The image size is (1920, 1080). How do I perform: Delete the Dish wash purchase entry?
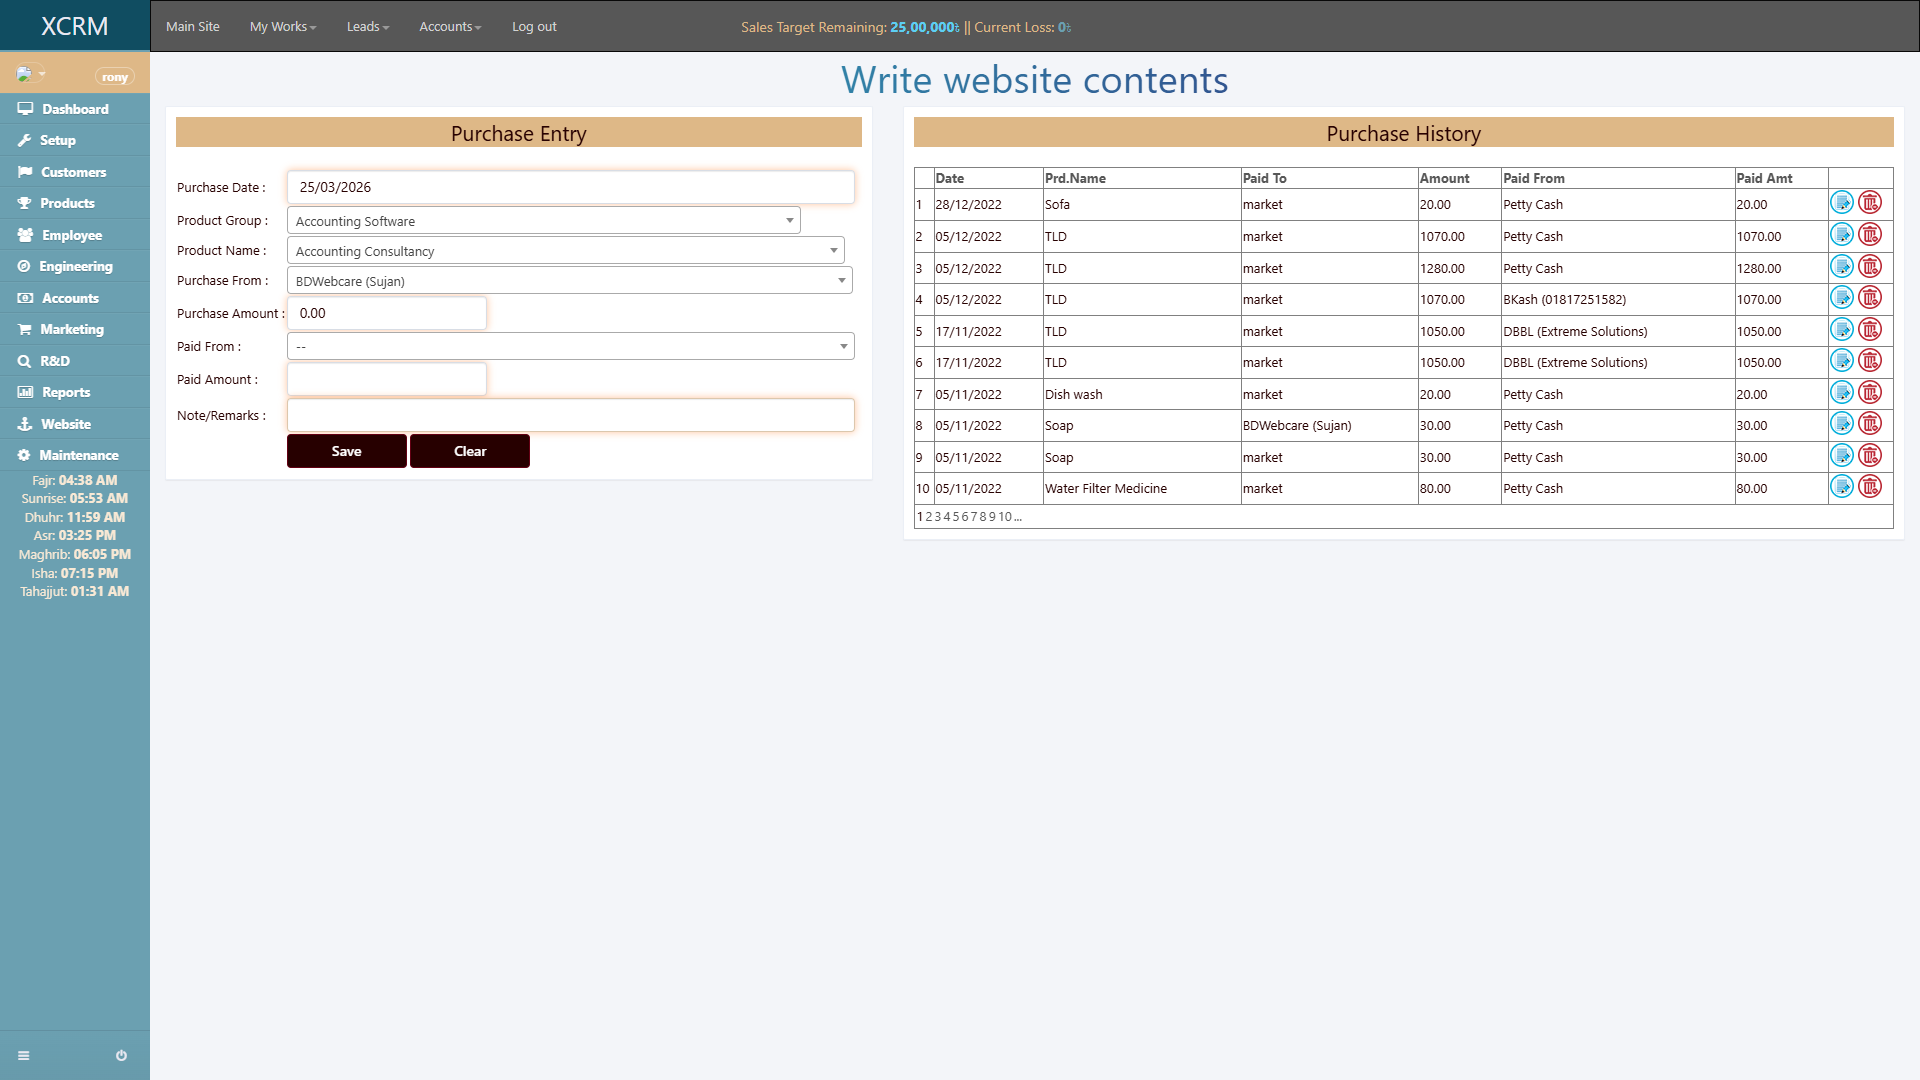tap(1871, 392)
